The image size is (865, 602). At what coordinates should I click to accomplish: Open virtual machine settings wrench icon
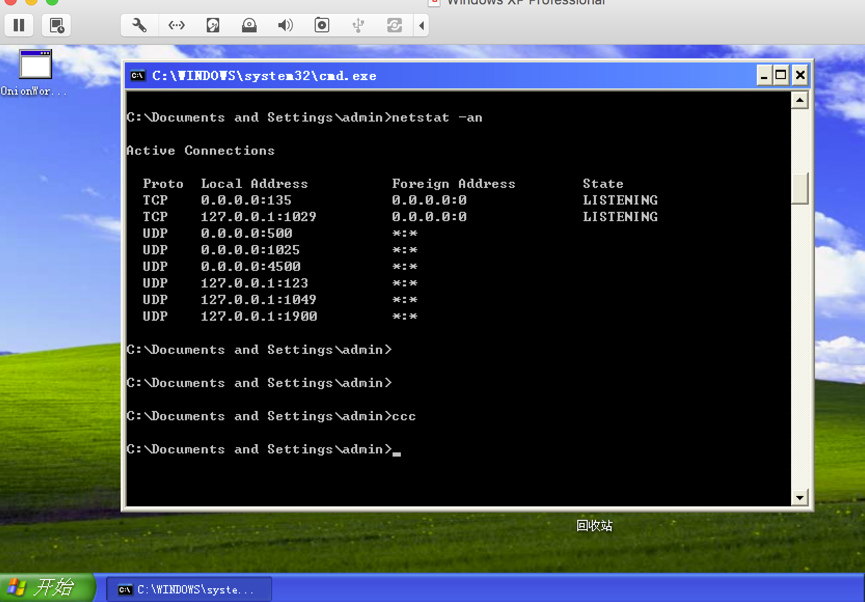pos(139,25)
